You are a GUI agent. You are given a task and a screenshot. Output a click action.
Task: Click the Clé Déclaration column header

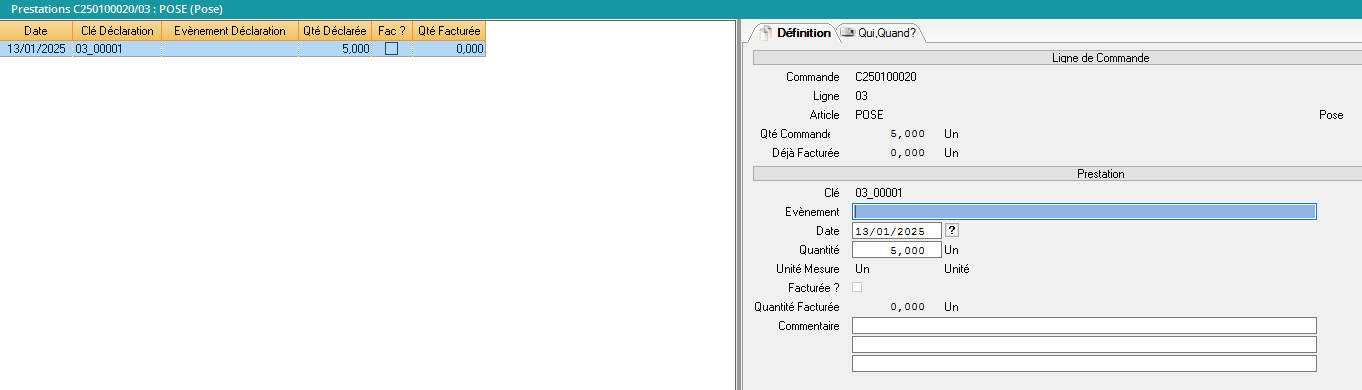[x=117, y=31]
